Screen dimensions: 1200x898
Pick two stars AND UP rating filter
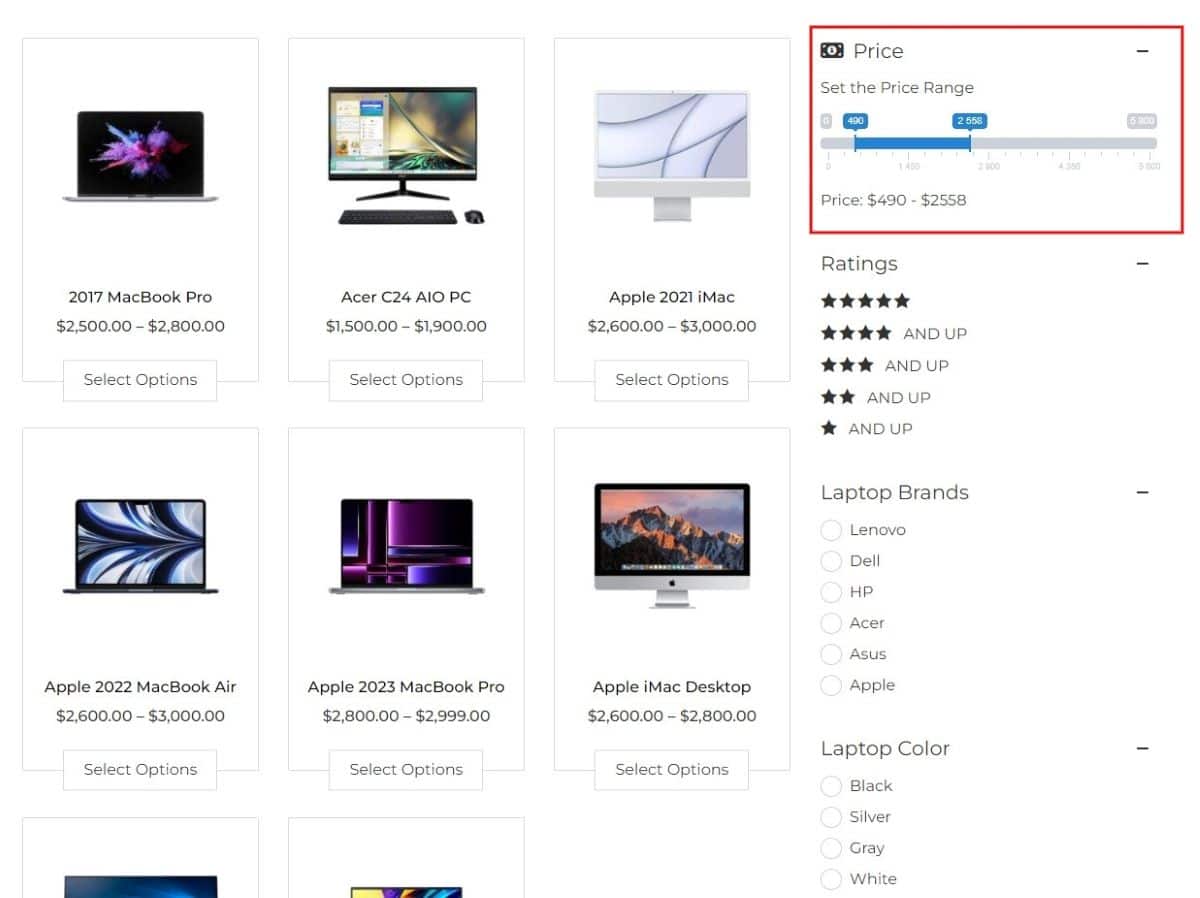point(876,397)
